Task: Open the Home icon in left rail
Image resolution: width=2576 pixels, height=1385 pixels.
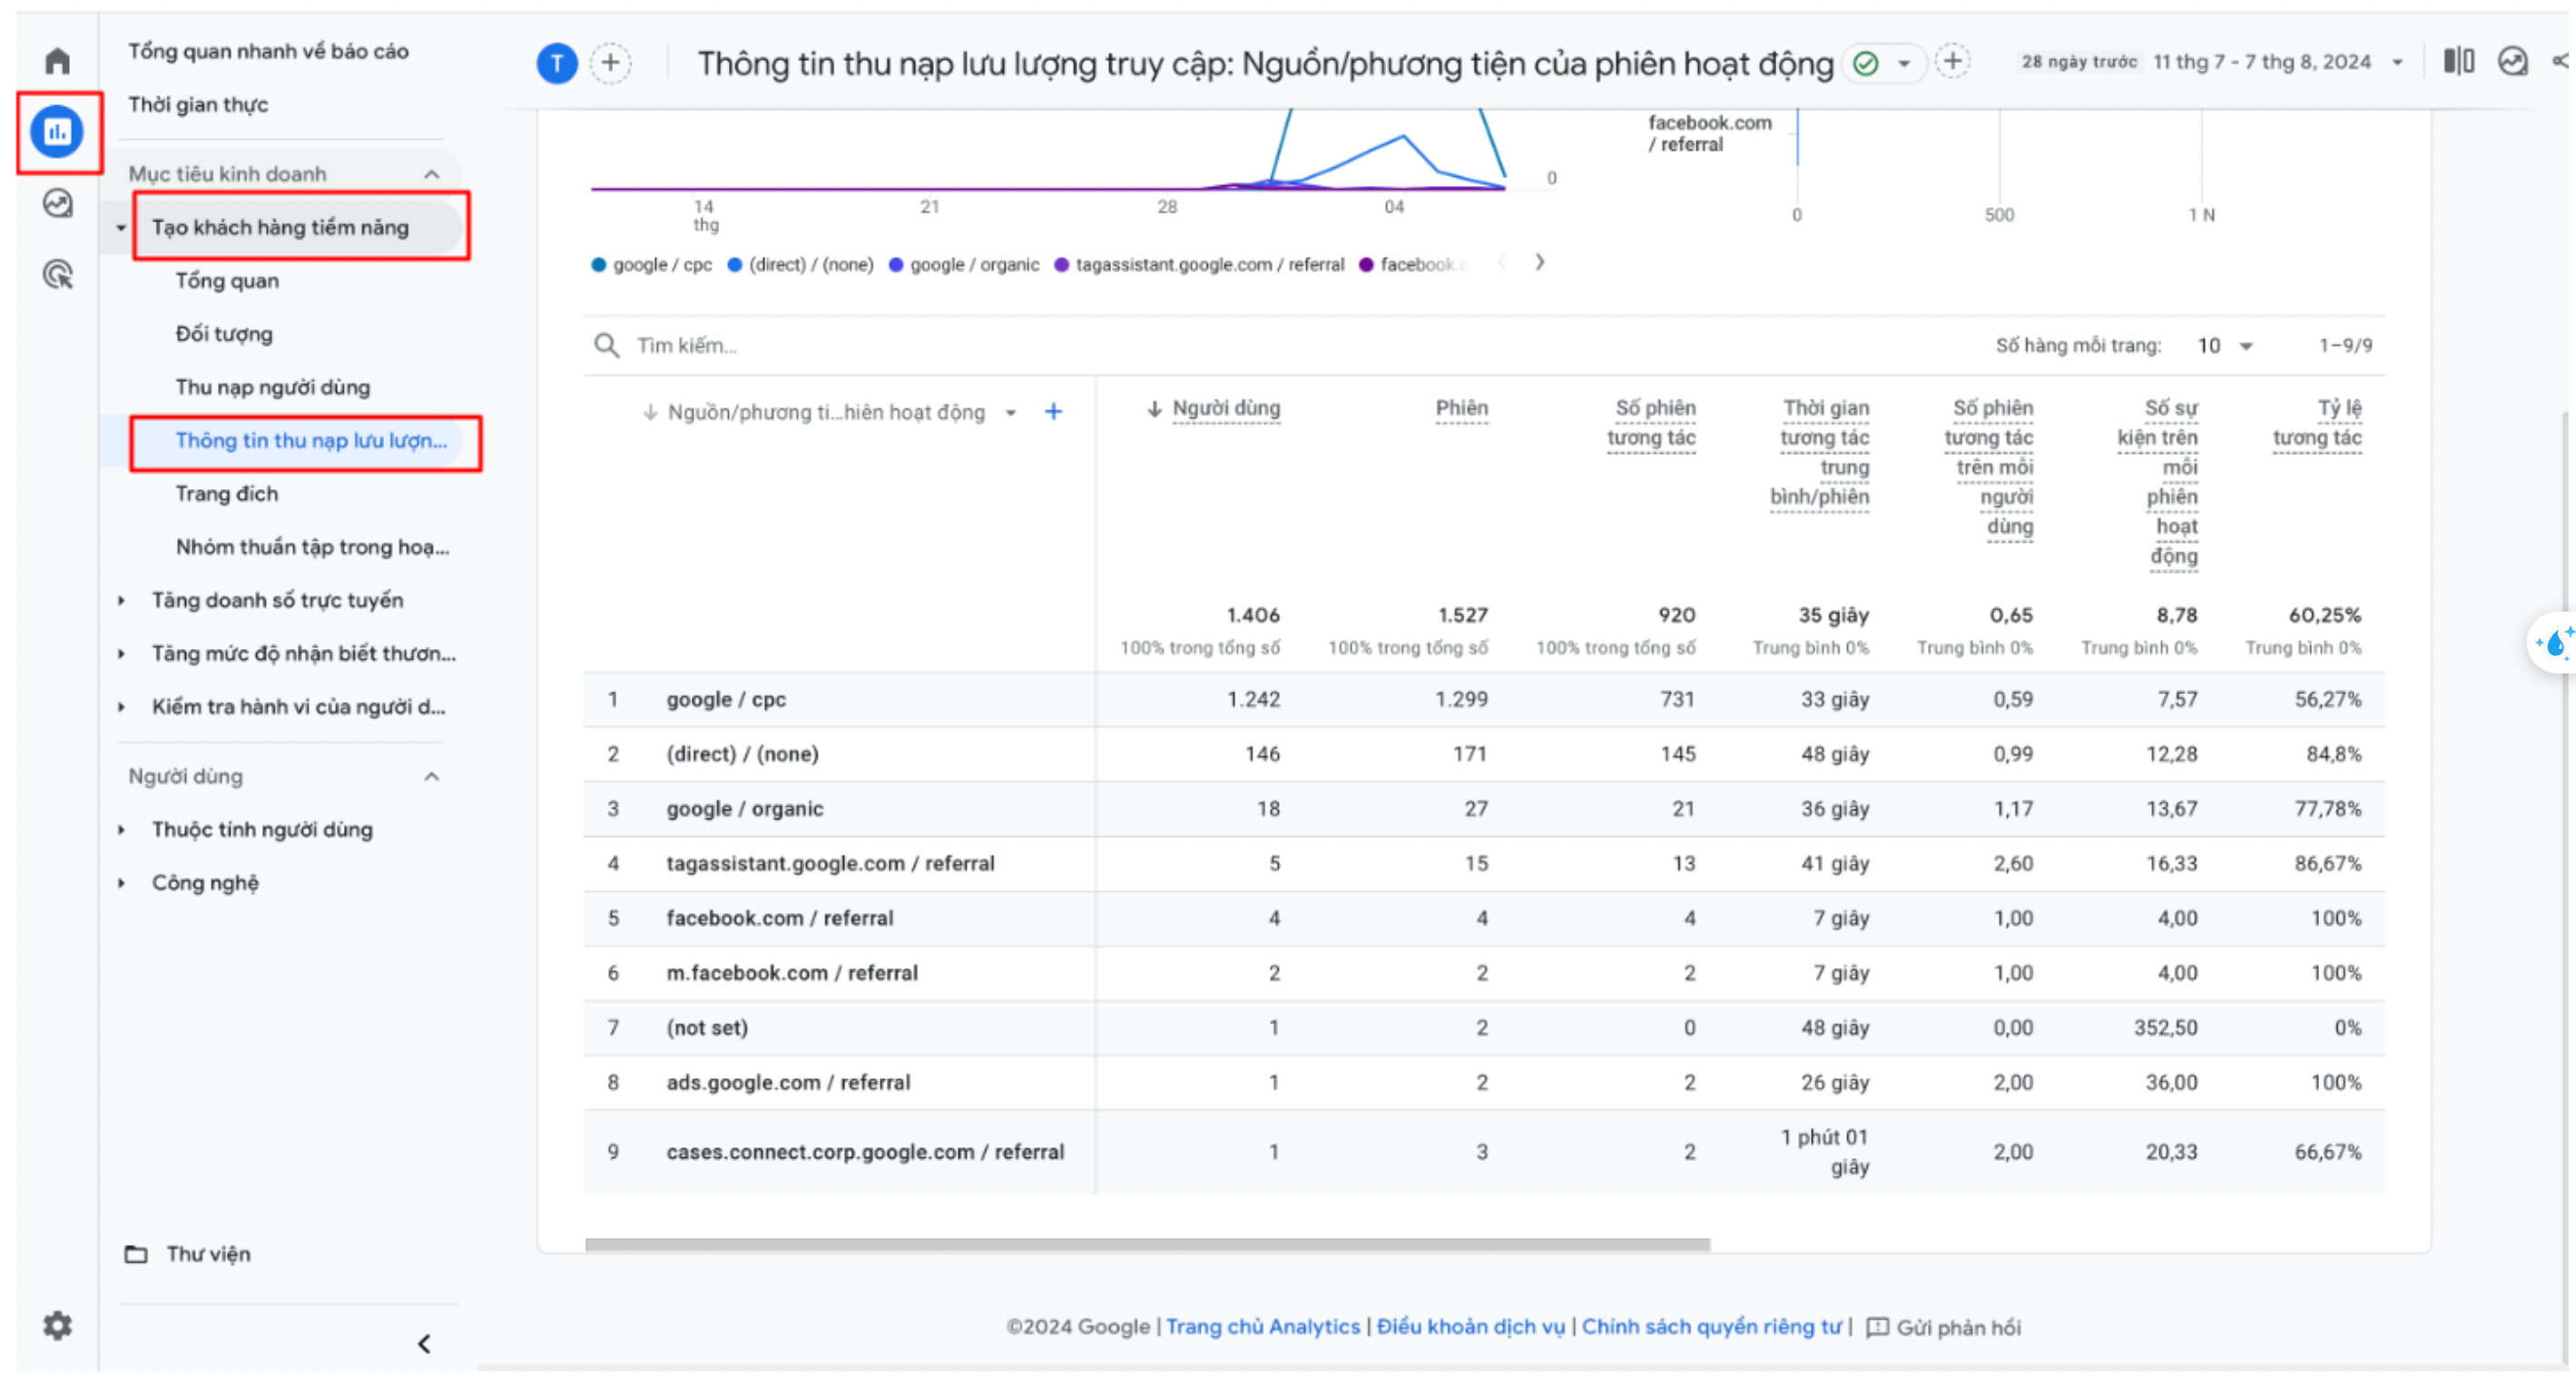Action: point(57,62)
